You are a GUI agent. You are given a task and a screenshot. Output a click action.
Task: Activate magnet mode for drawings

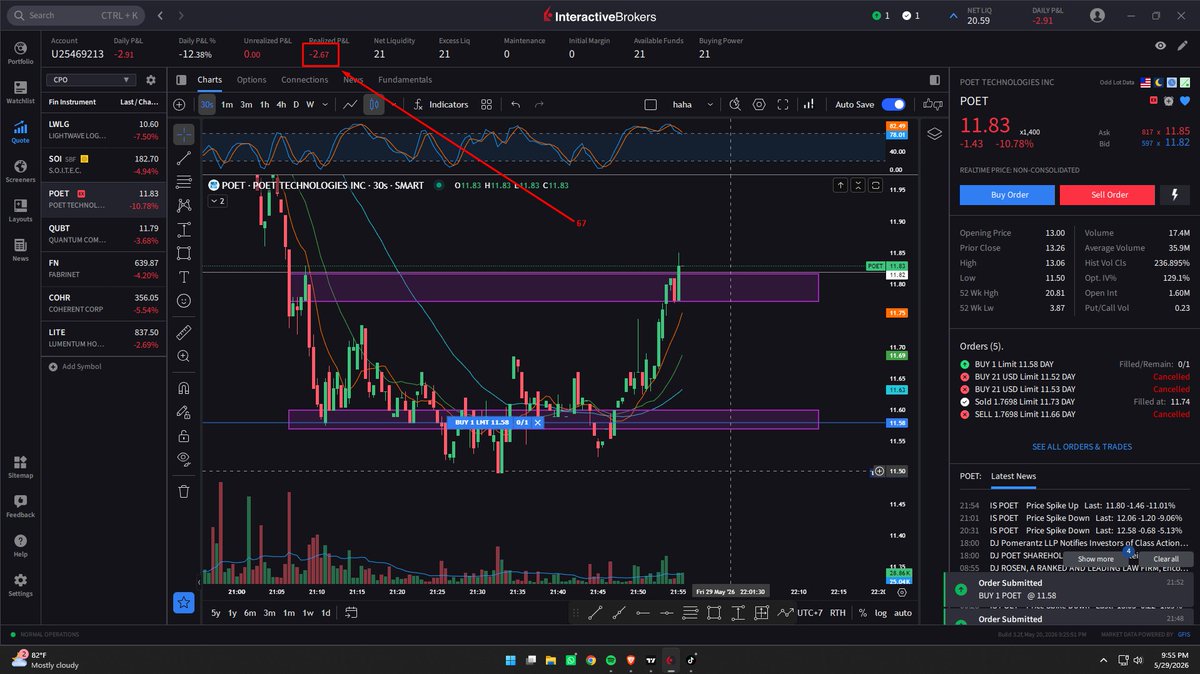(x=184, y=388)
